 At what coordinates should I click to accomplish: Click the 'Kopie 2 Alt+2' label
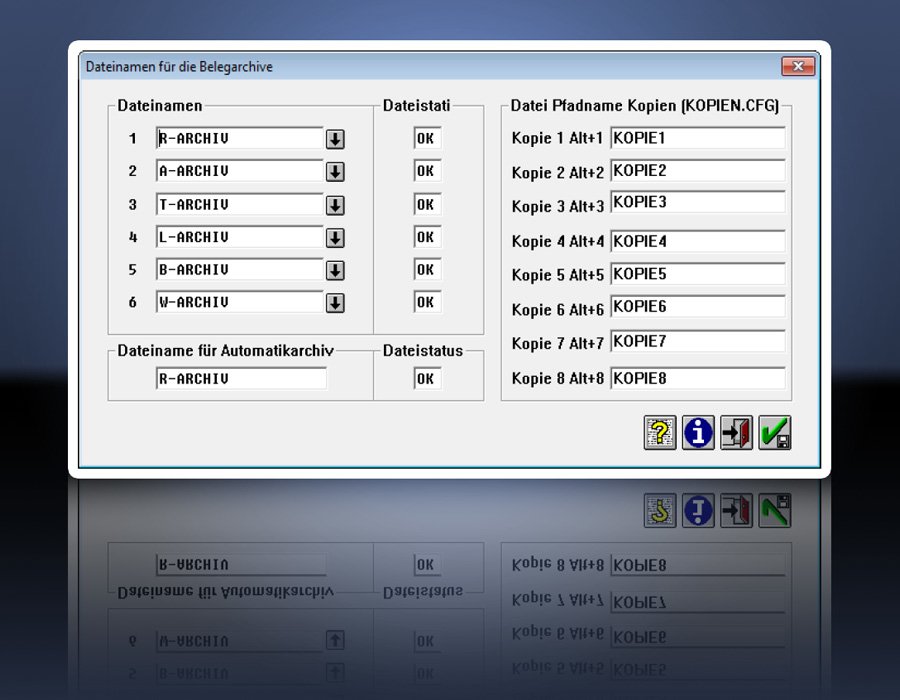click(557, 173)
